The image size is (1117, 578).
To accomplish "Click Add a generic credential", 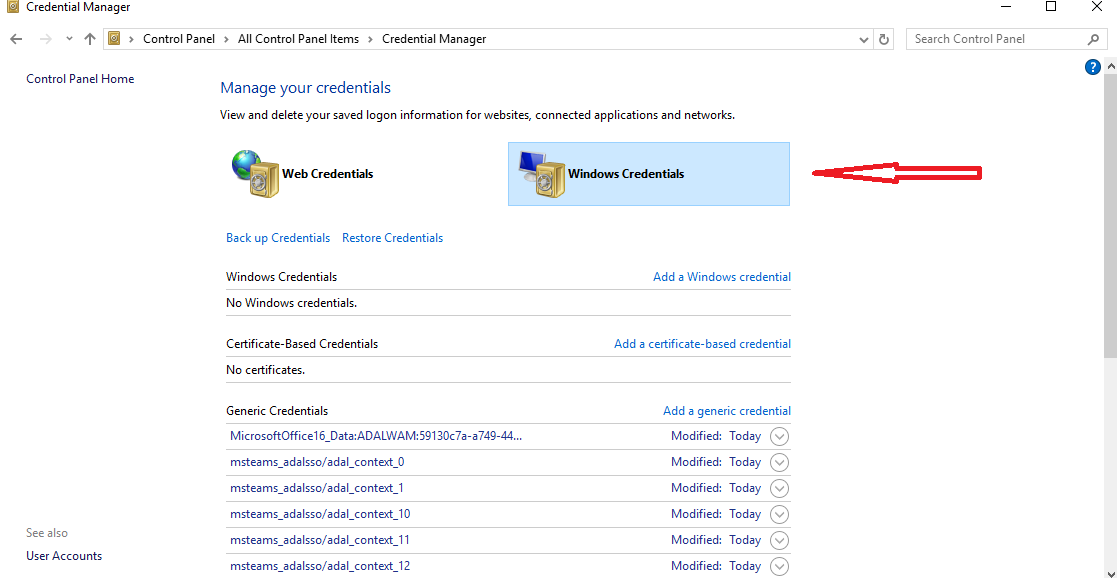I will point(727,411).
